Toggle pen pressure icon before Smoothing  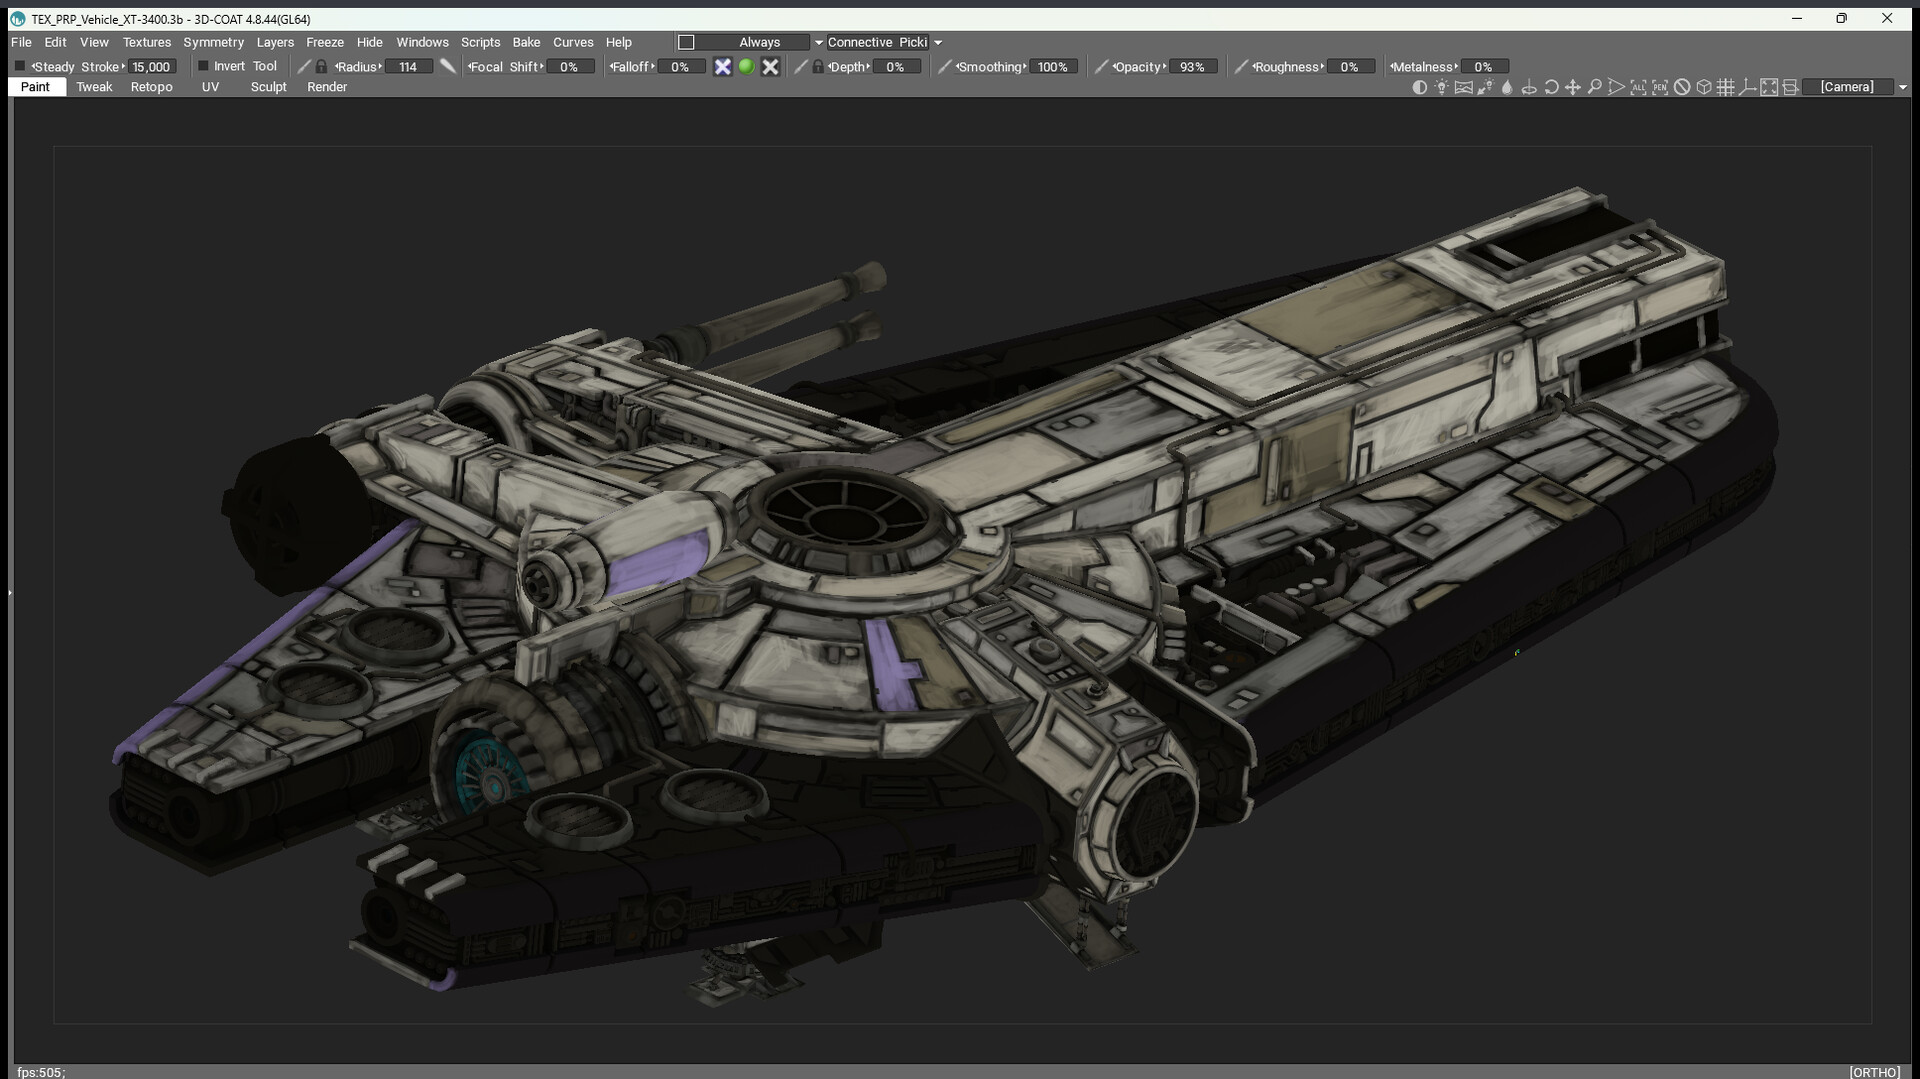[x=944, y=67]
